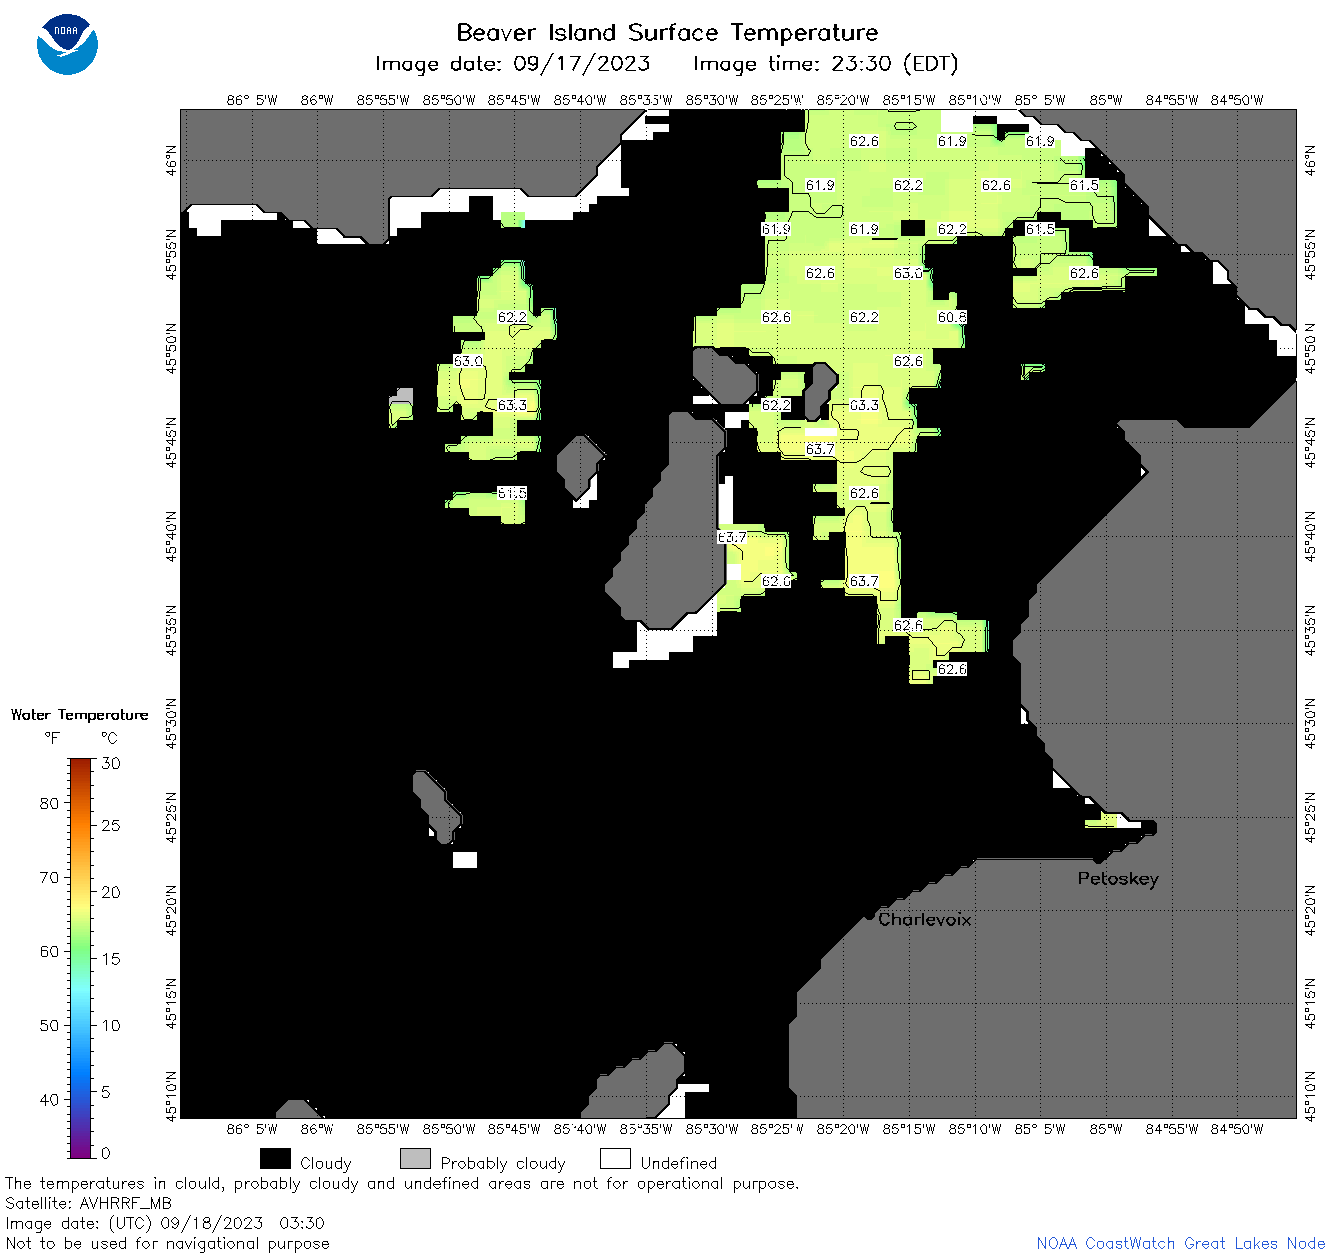The width and height of the screenshot is (1336, 1259).
Task: Click the °C unit header on scale
Action: pyautogui.click(x=109, y=738)
